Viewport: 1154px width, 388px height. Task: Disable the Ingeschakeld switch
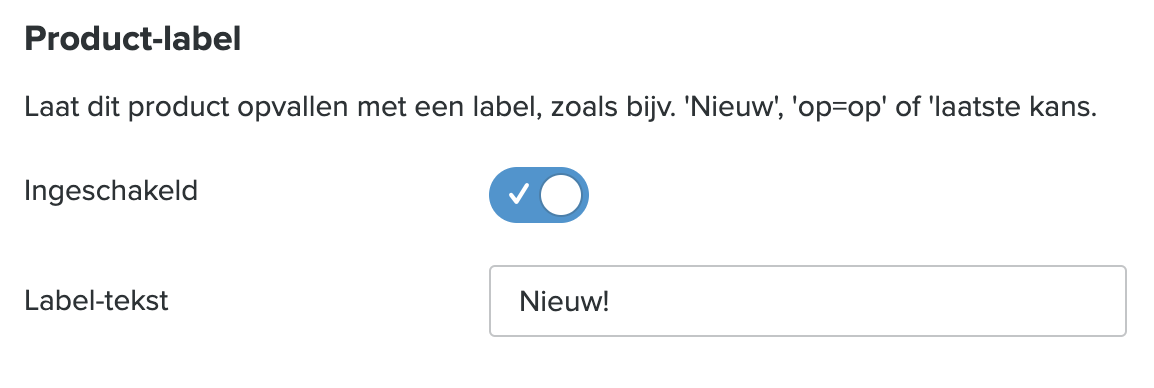point(539,195)
